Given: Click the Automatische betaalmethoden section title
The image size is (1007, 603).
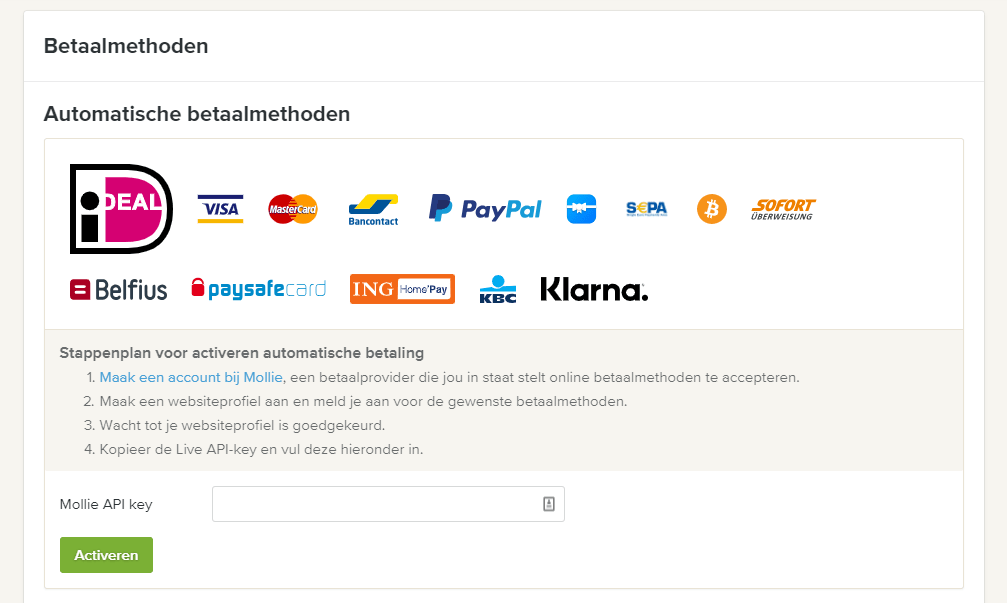Looking at the screenshot, I should (x=197, y=114).
